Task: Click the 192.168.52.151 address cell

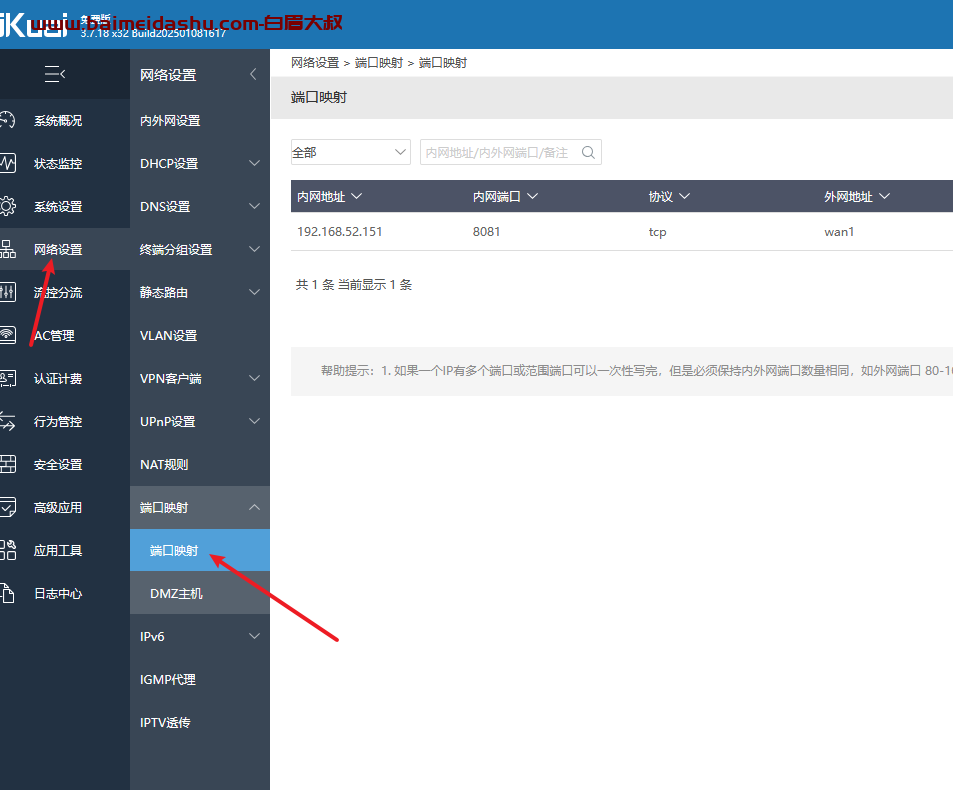Action: 340,232
